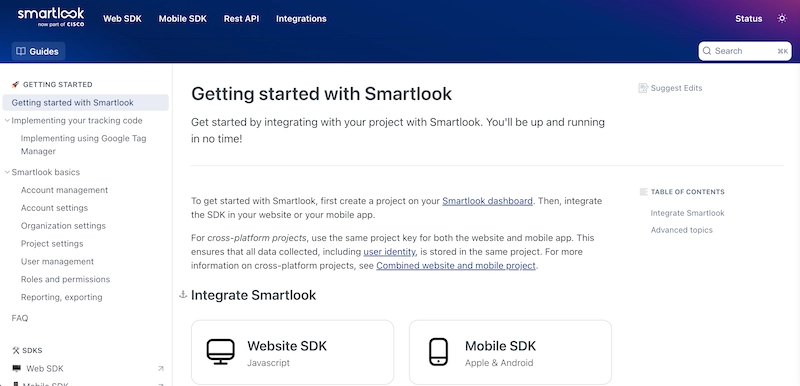Click the search magnifier icon

tap(707, 51)
